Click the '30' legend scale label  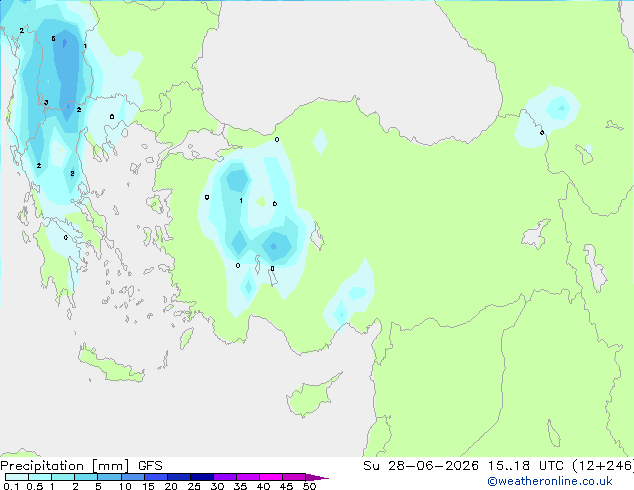coord(217,486)
